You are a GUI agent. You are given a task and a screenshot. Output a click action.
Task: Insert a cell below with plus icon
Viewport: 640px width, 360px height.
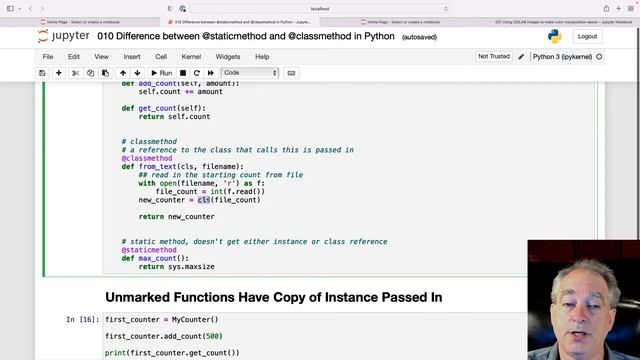(59, 73)
